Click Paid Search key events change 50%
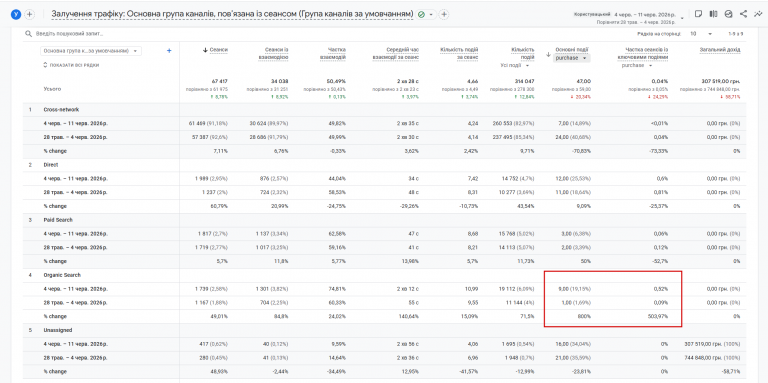 [x=585, y=261]
